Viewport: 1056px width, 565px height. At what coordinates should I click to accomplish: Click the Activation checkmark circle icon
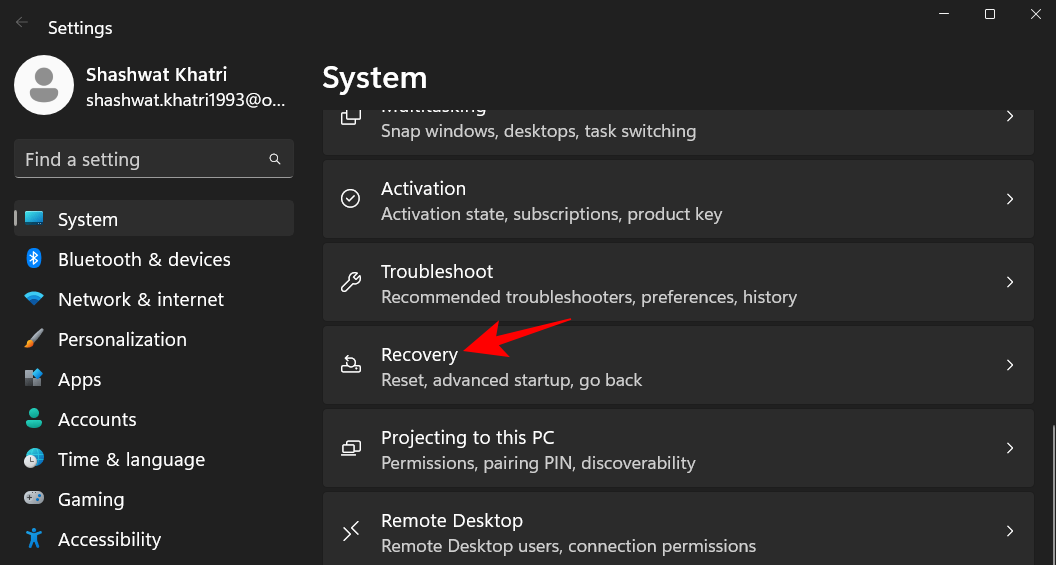(x=351, y=199)
